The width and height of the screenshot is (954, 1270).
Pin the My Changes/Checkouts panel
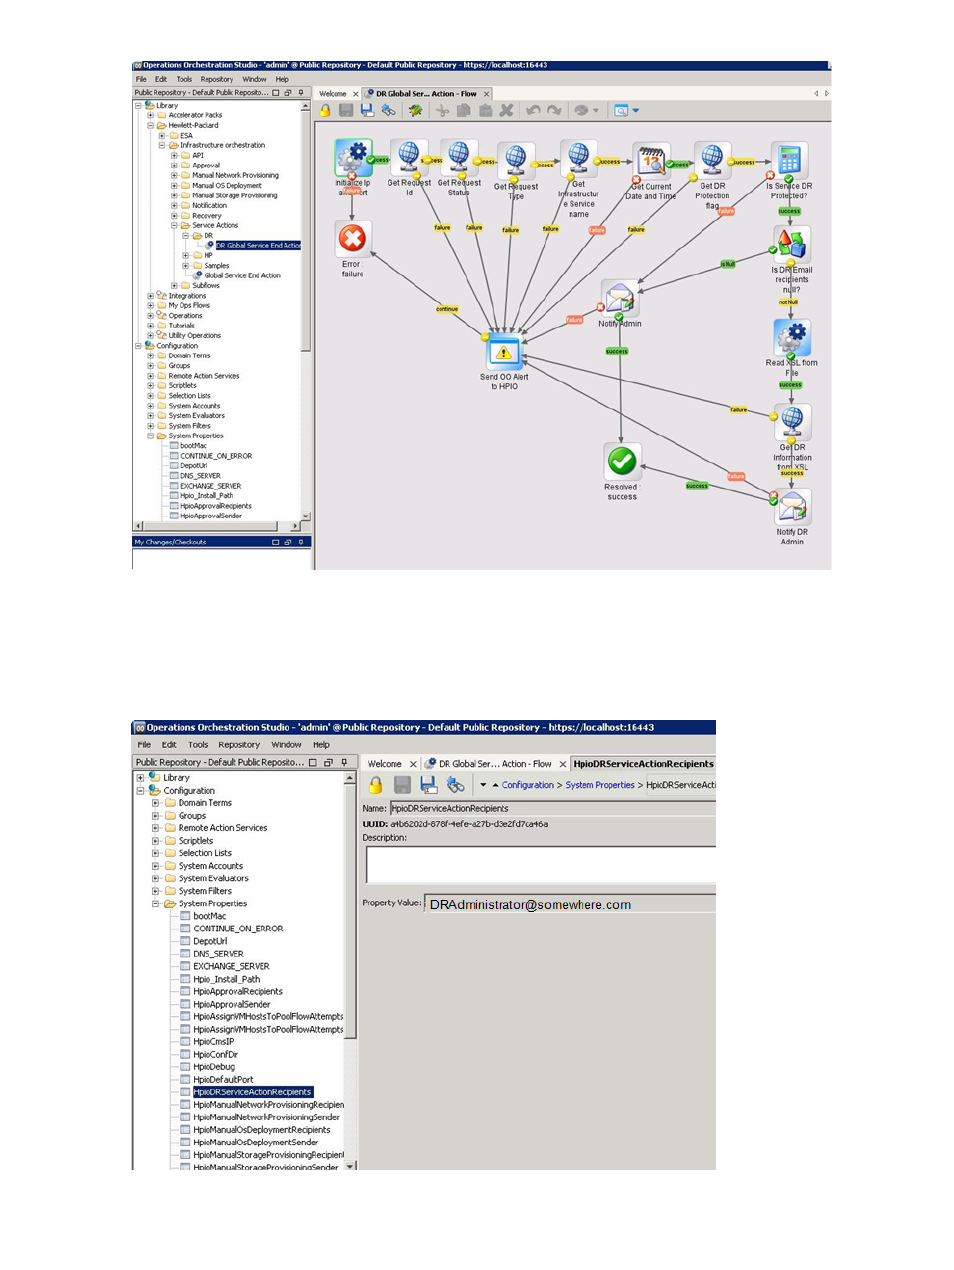tap(301, 542)
